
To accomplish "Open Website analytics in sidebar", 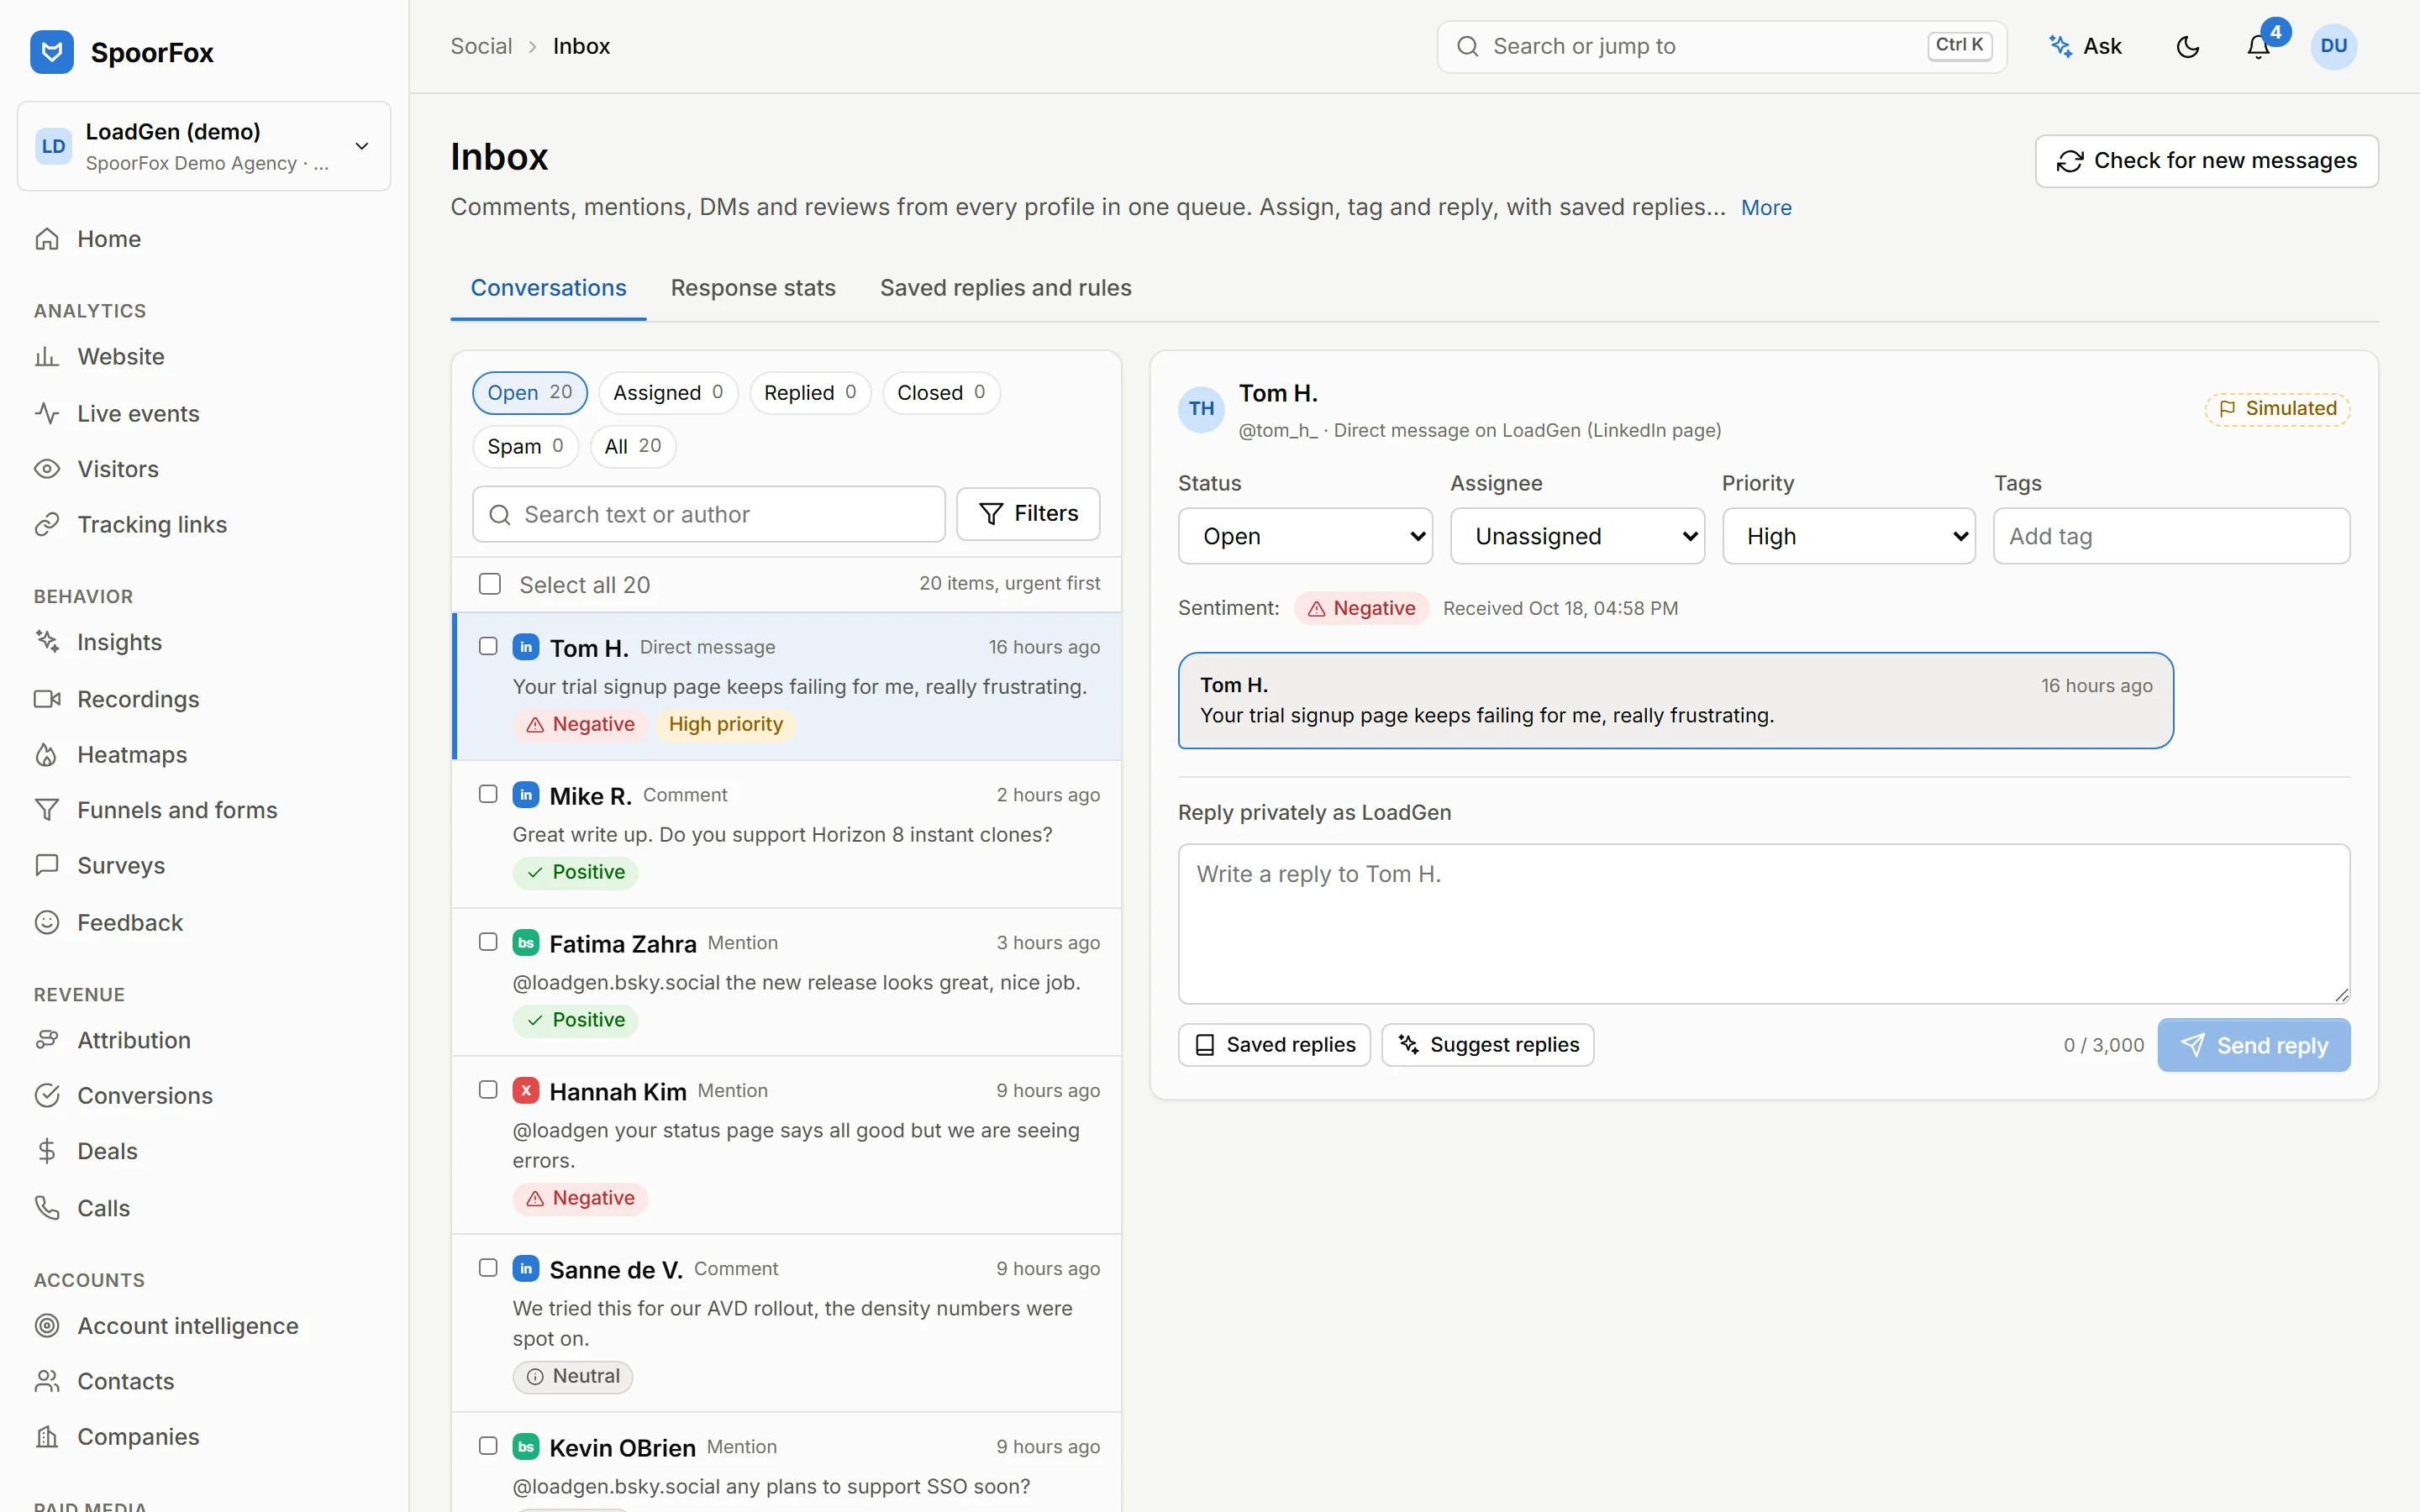I will pyautogui.click(x=204, y=357).
